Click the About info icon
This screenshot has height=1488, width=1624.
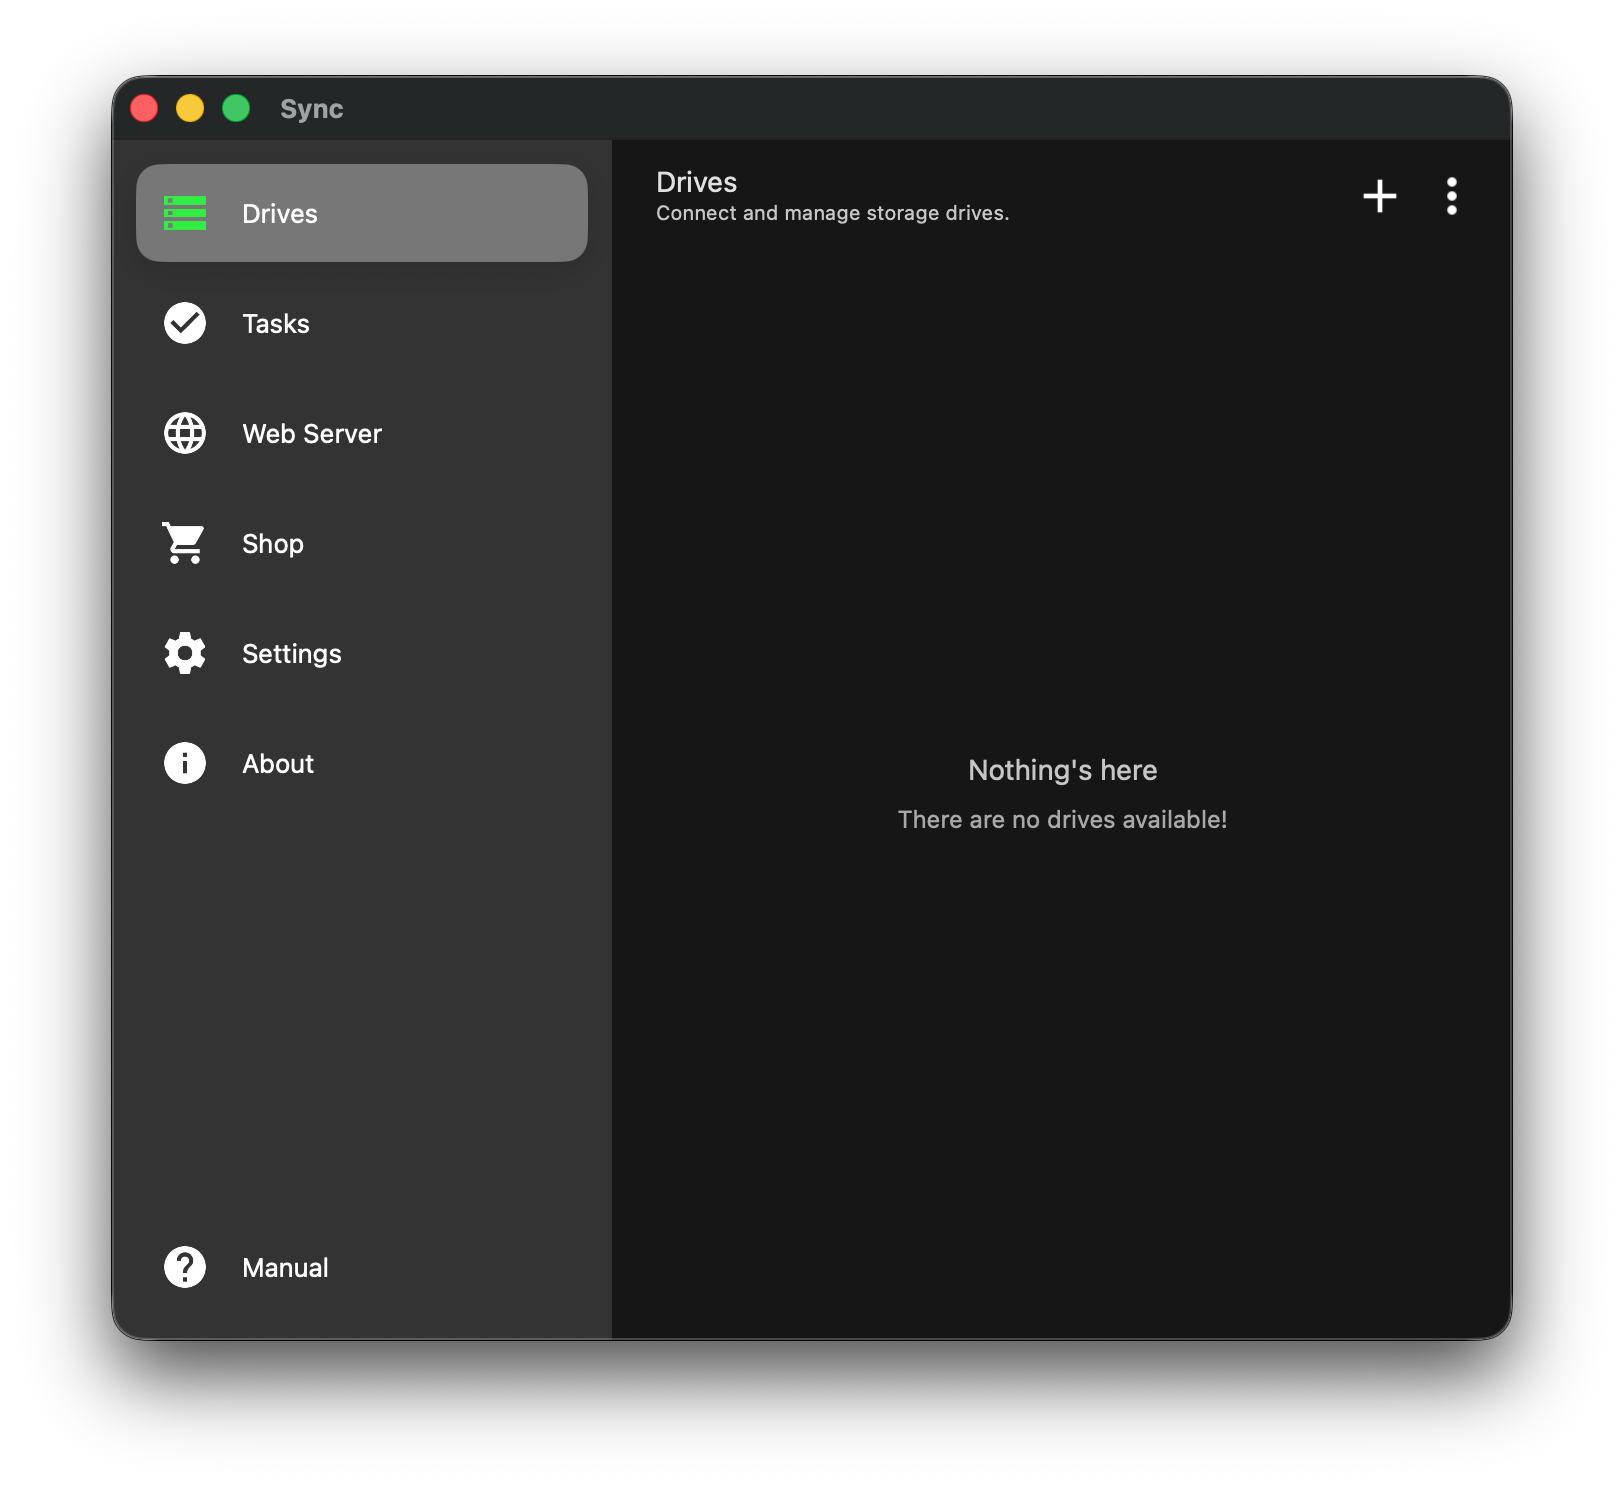184,763
